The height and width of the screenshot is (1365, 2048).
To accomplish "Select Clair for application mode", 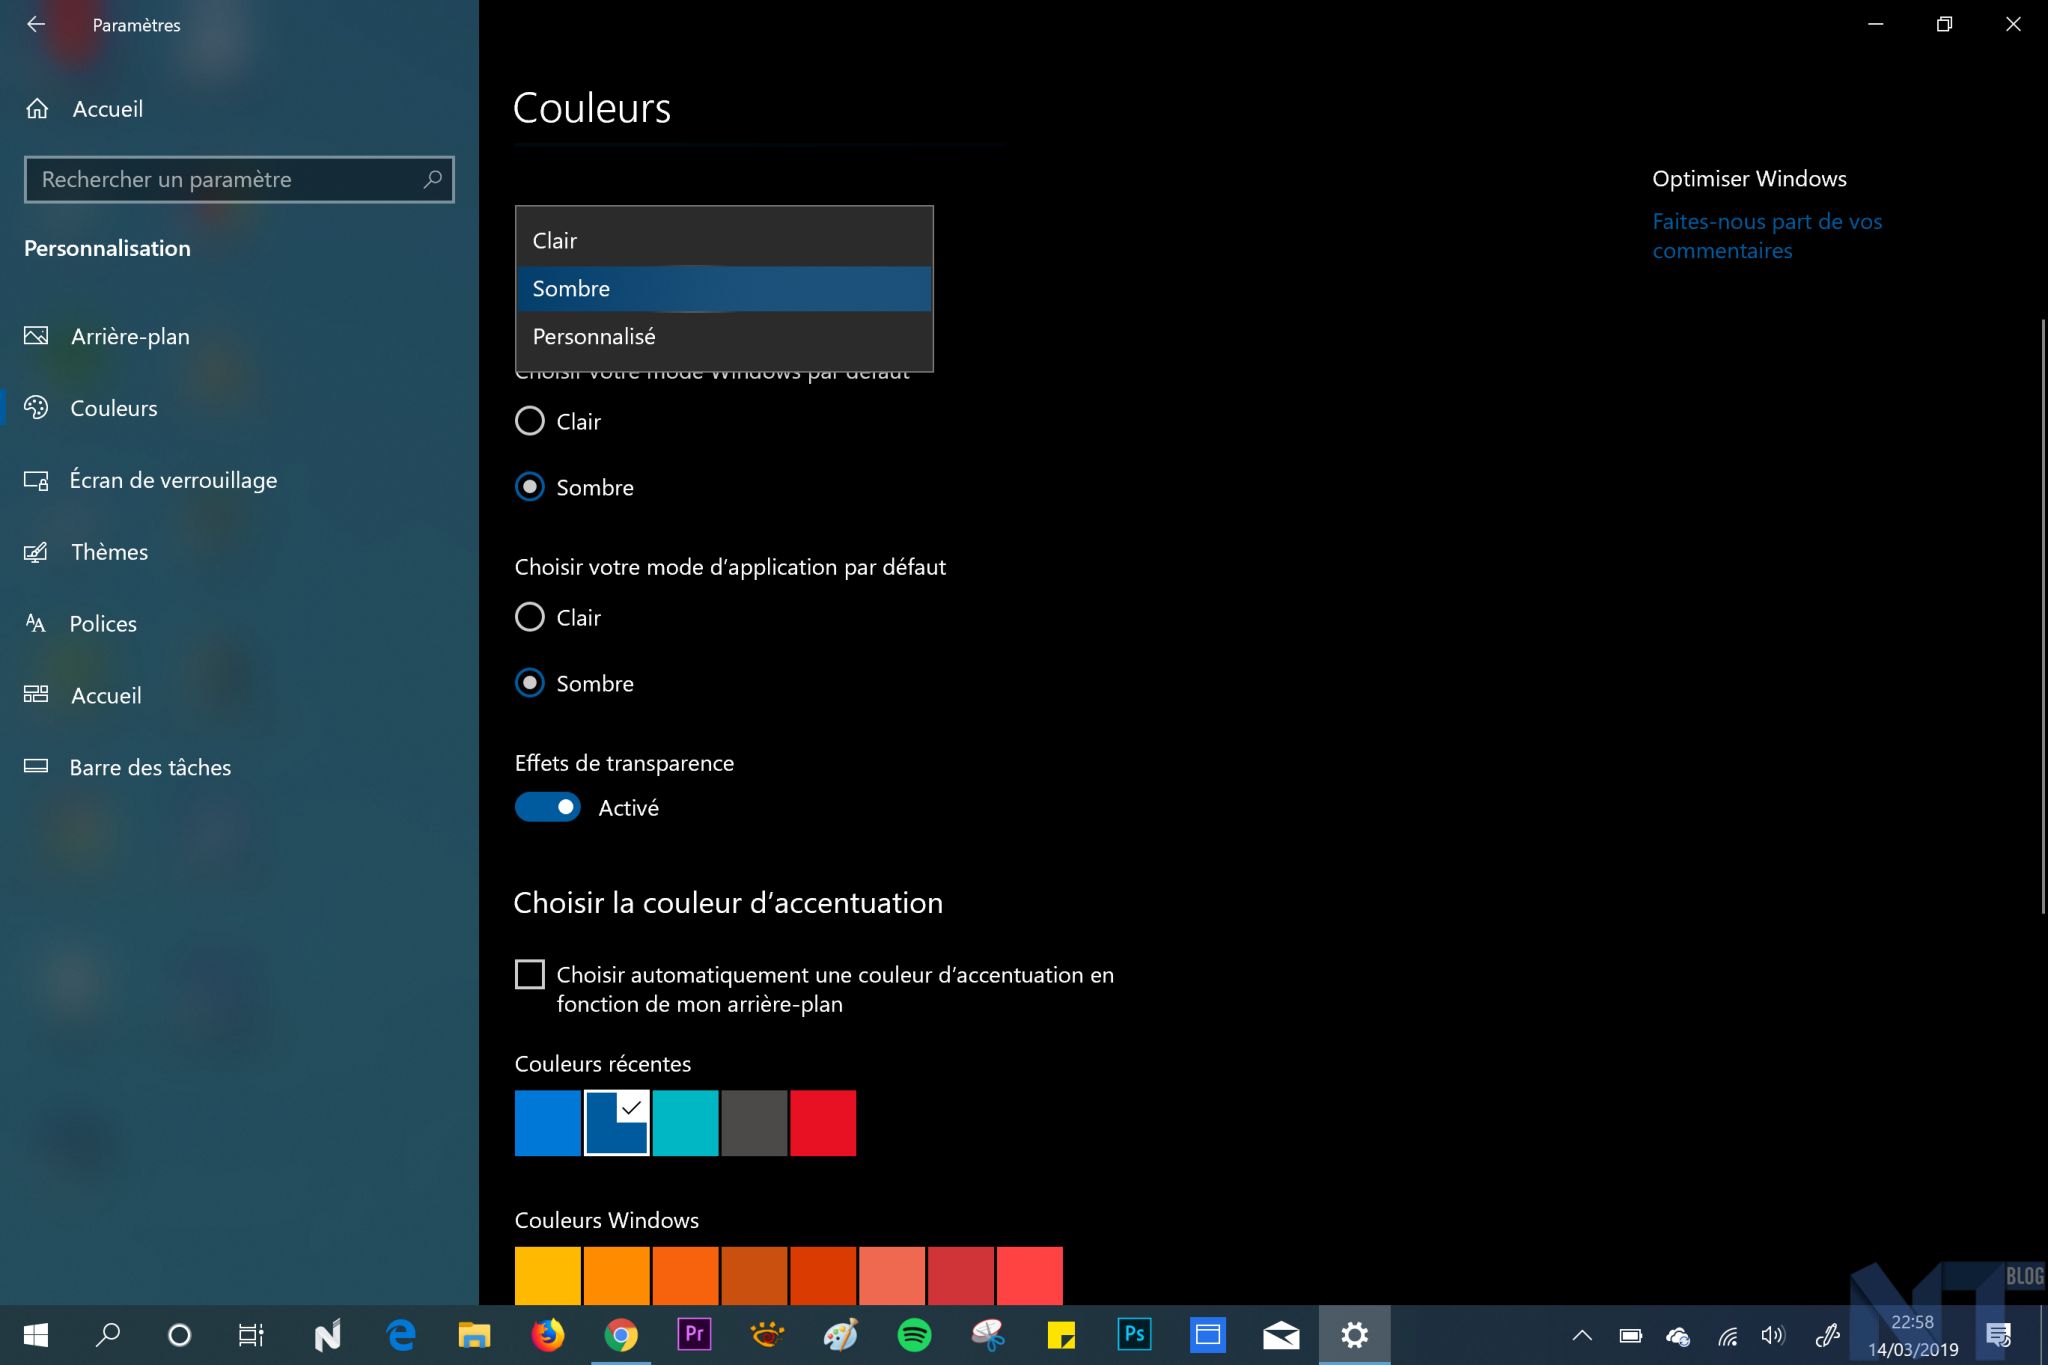I will (x=530, y=617).
